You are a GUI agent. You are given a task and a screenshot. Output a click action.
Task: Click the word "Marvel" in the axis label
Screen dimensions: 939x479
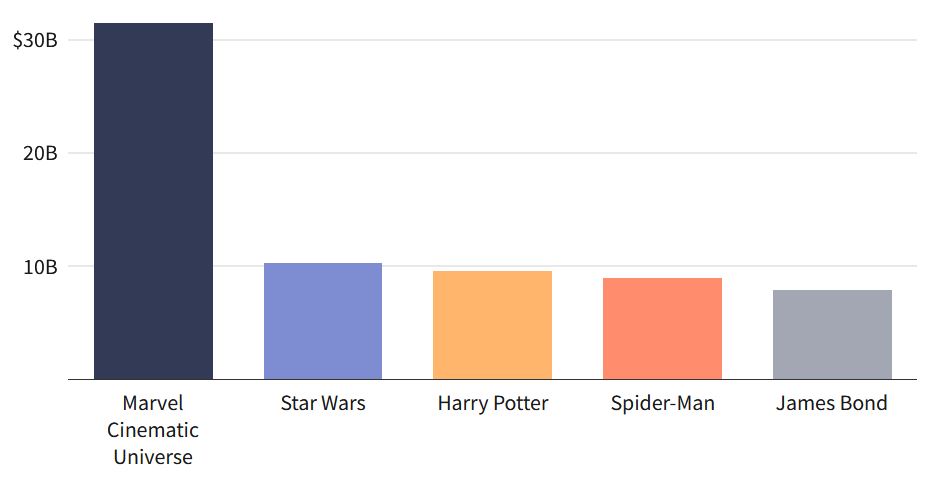[x=153, y=404]
